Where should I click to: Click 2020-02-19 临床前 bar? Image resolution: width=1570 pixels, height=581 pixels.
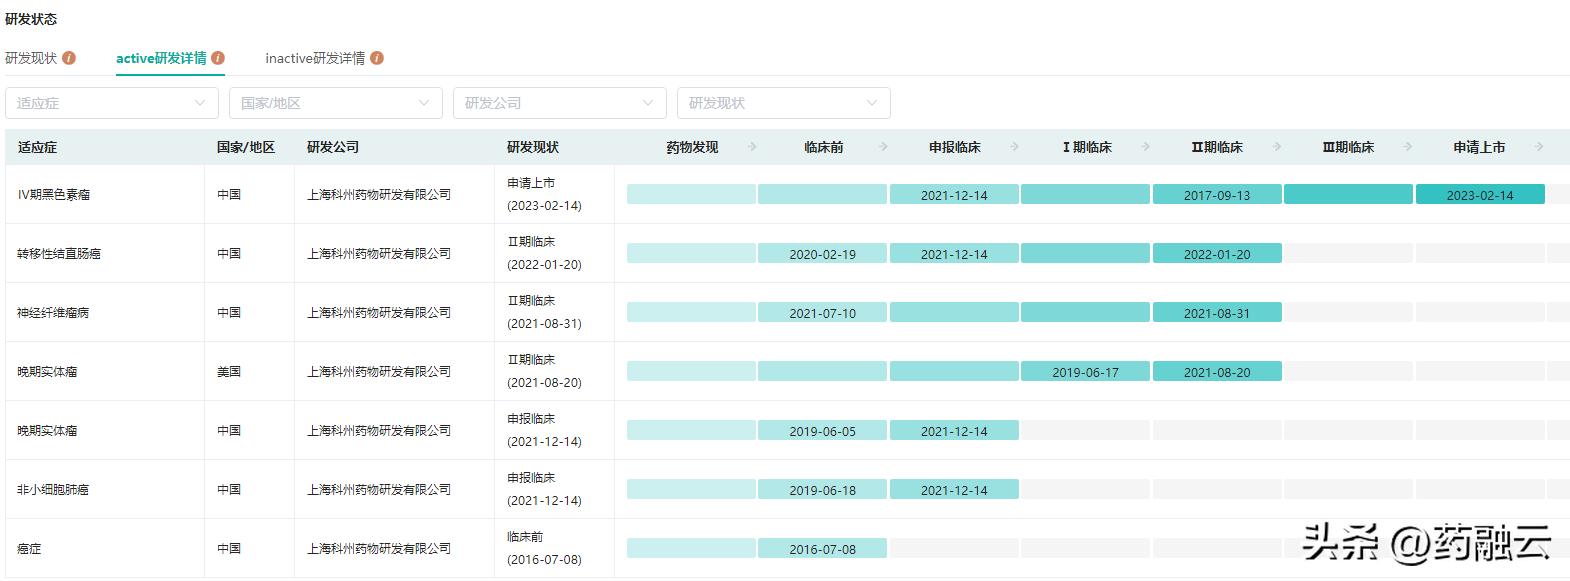822,254
